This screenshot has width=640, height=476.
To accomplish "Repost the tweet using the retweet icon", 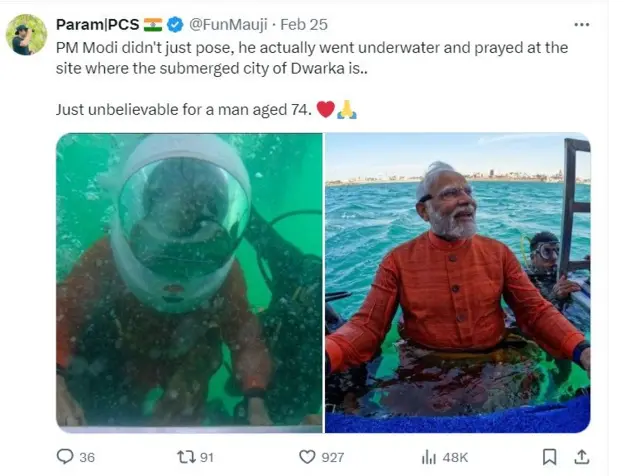I will [x=184, y=457].
